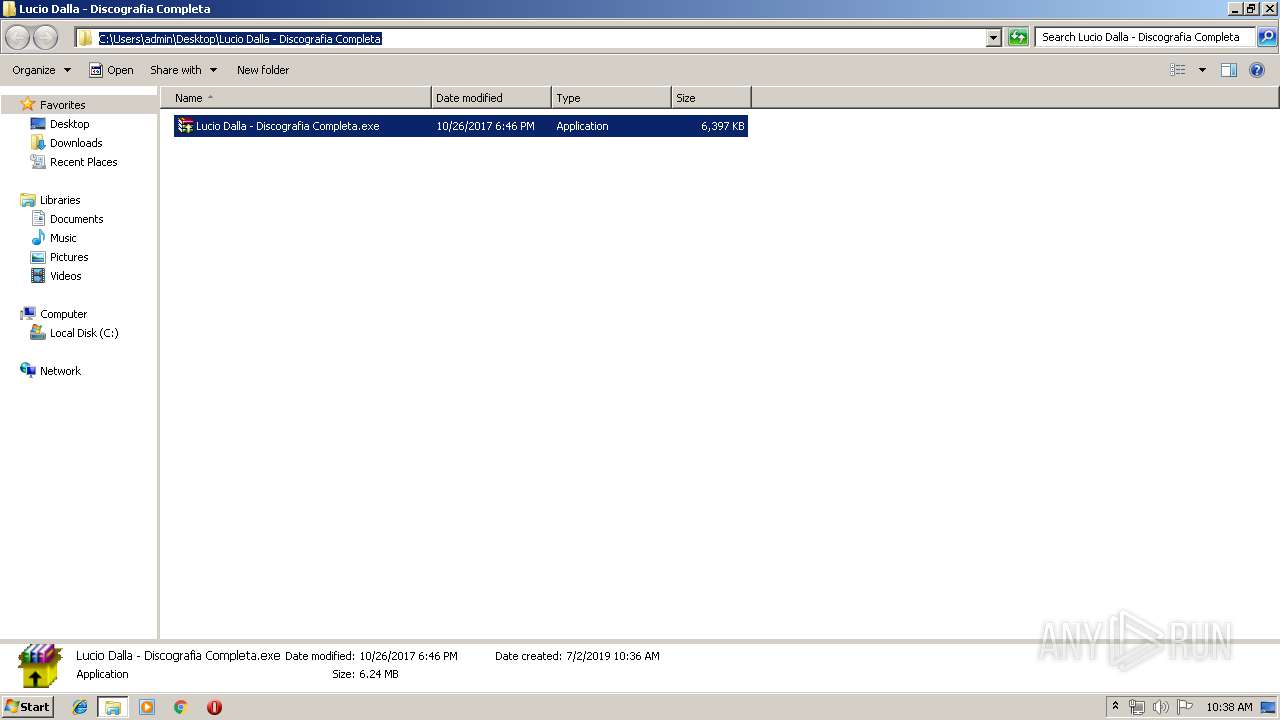
Task: Open the Organize menu
Action: [x=41, y=70]
